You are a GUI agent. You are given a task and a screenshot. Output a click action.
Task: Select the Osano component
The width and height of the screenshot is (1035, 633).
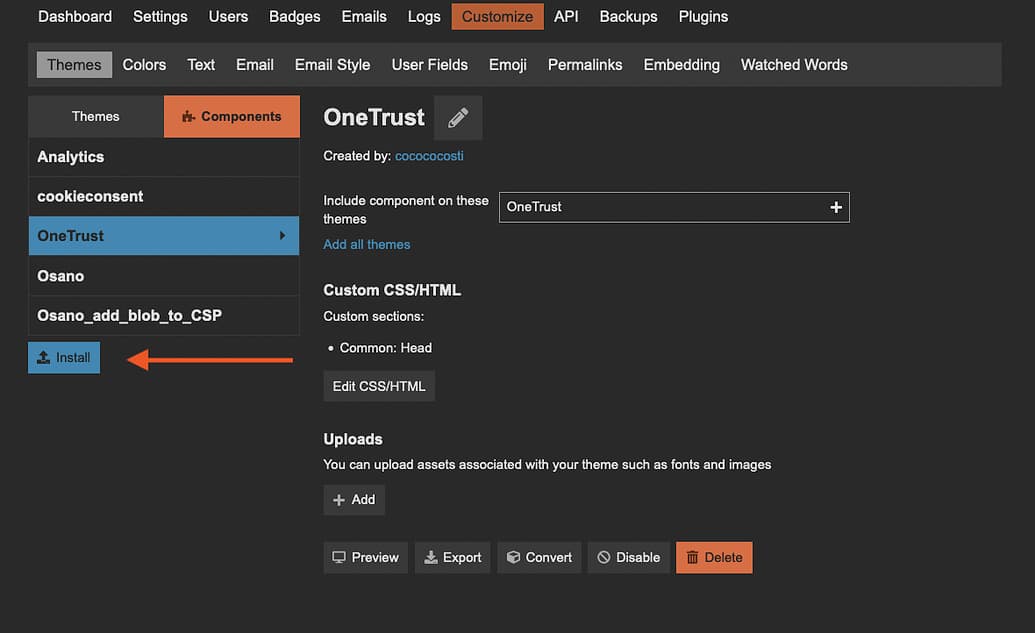click(x=164, y=276)
